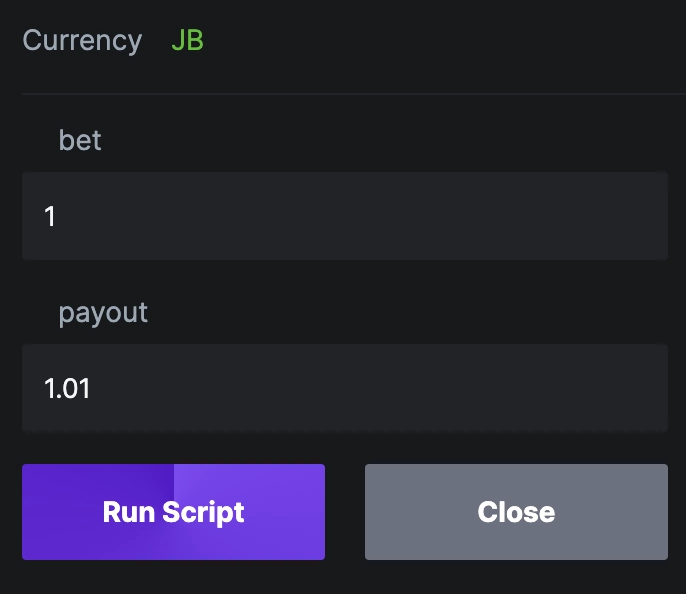Focus the payout input field
Viewport: 686px width, 594px height.
coord(344,388)
